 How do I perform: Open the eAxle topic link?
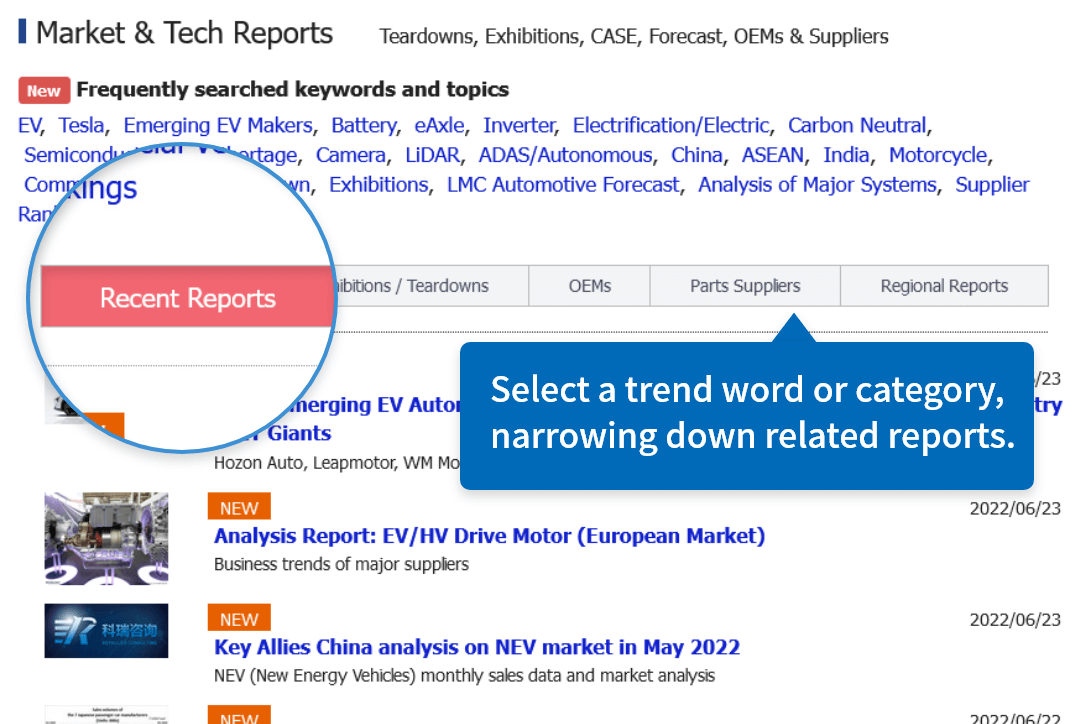pos(440,125)
